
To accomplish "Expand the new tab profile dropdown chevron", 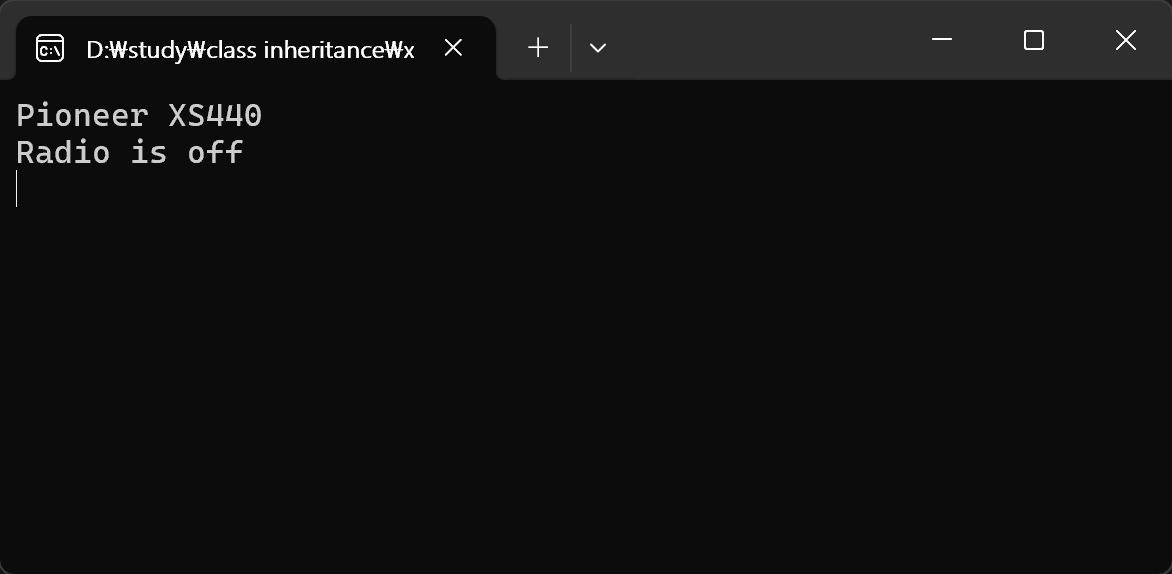I will tap(598, 48).
